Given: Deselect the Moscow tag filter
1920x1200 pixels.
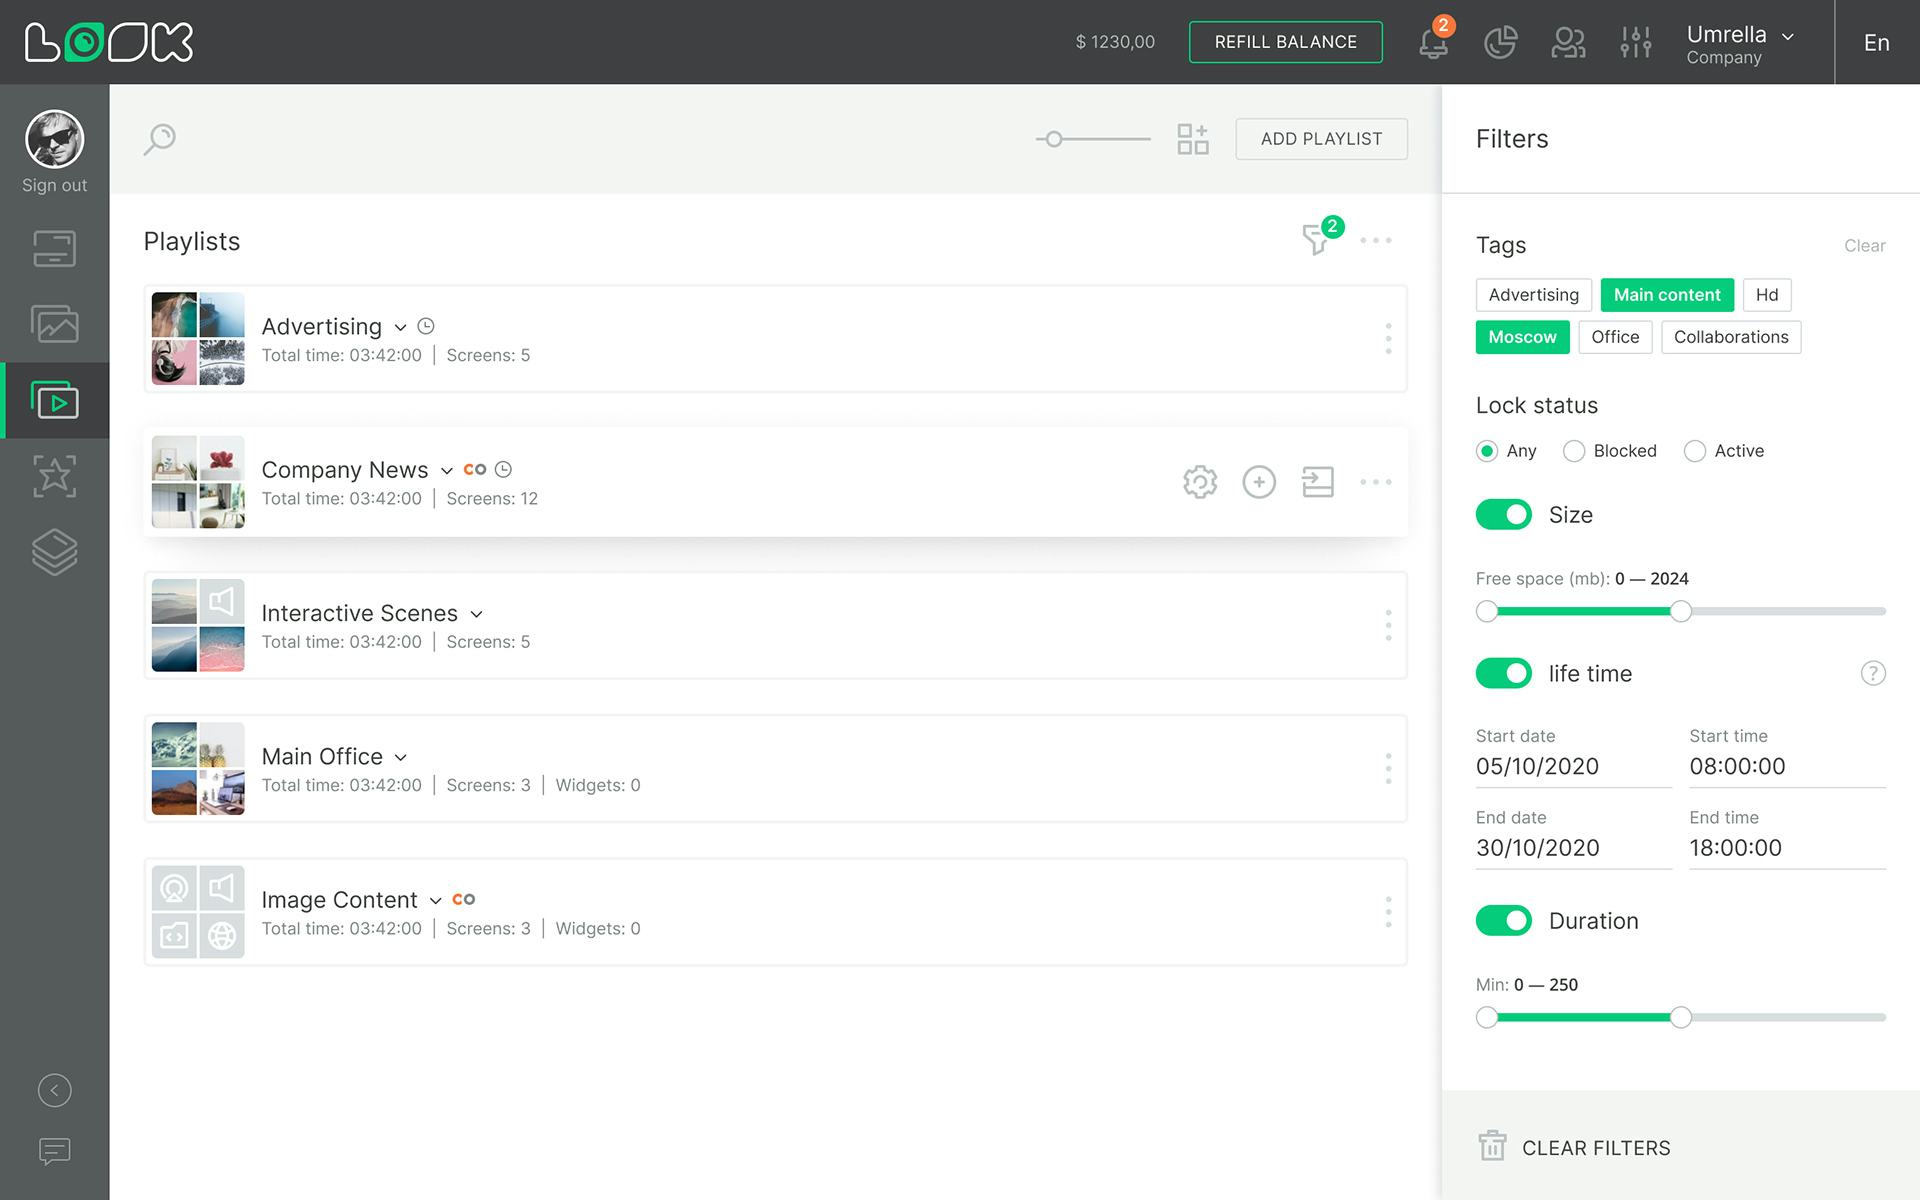Looking at the screenshot, I should click(1522, 337).
